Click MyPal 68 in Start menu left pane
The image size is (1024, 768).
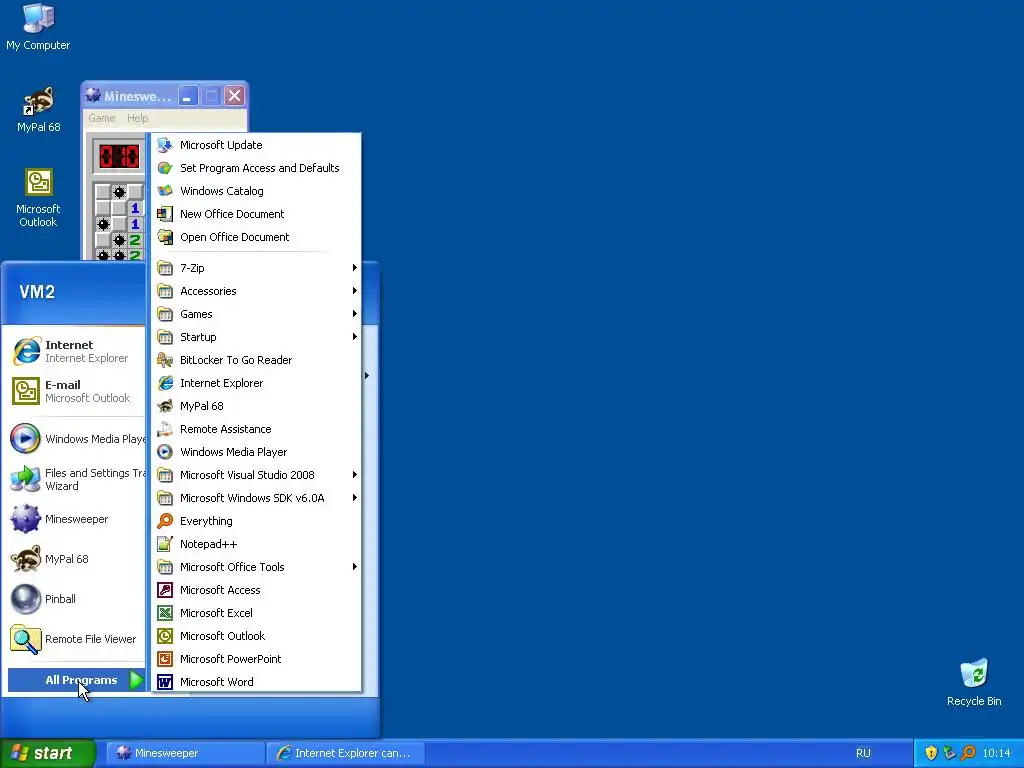(x=75, y=559)
